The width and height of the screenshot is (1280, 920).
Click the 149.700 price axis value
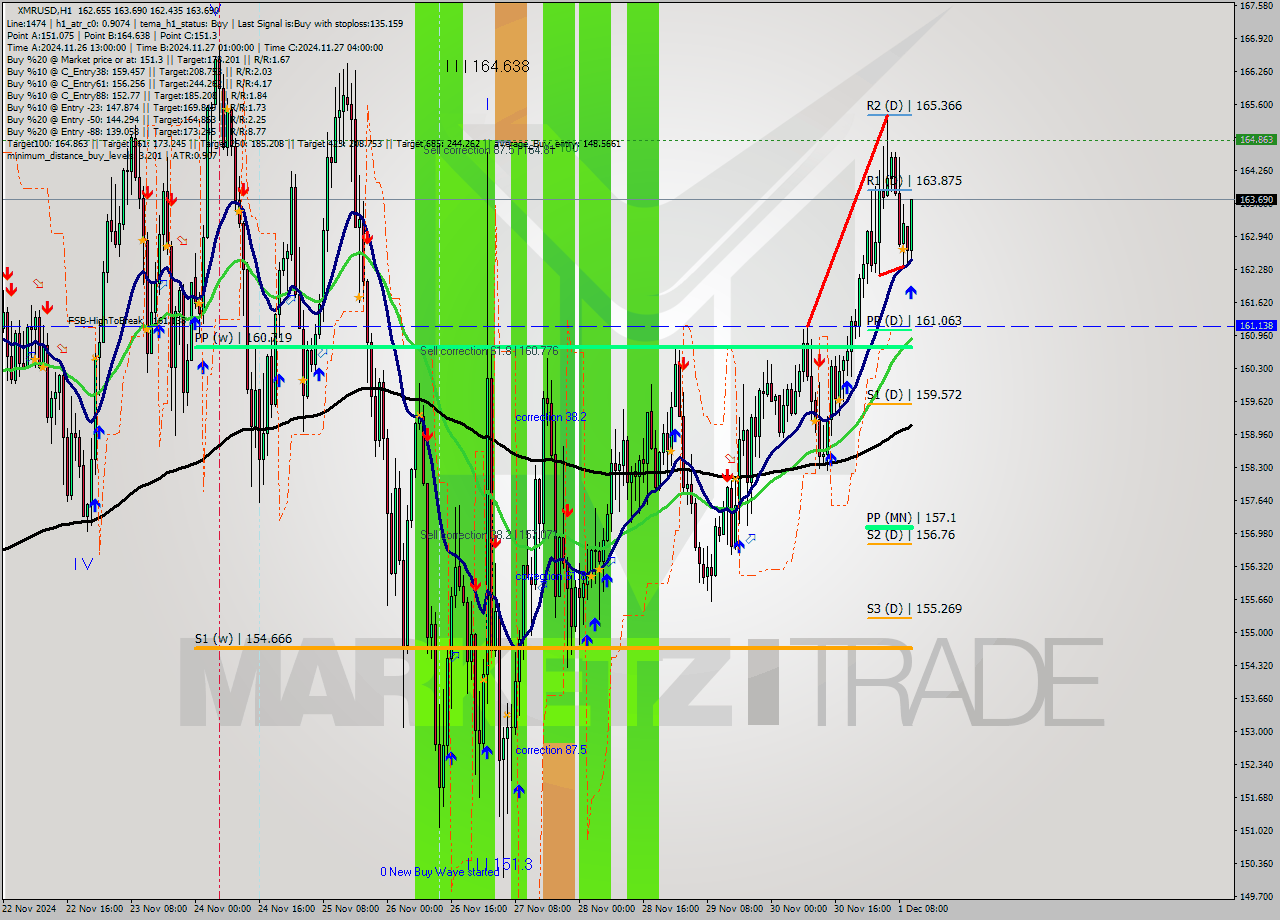tap(1256, 897)
